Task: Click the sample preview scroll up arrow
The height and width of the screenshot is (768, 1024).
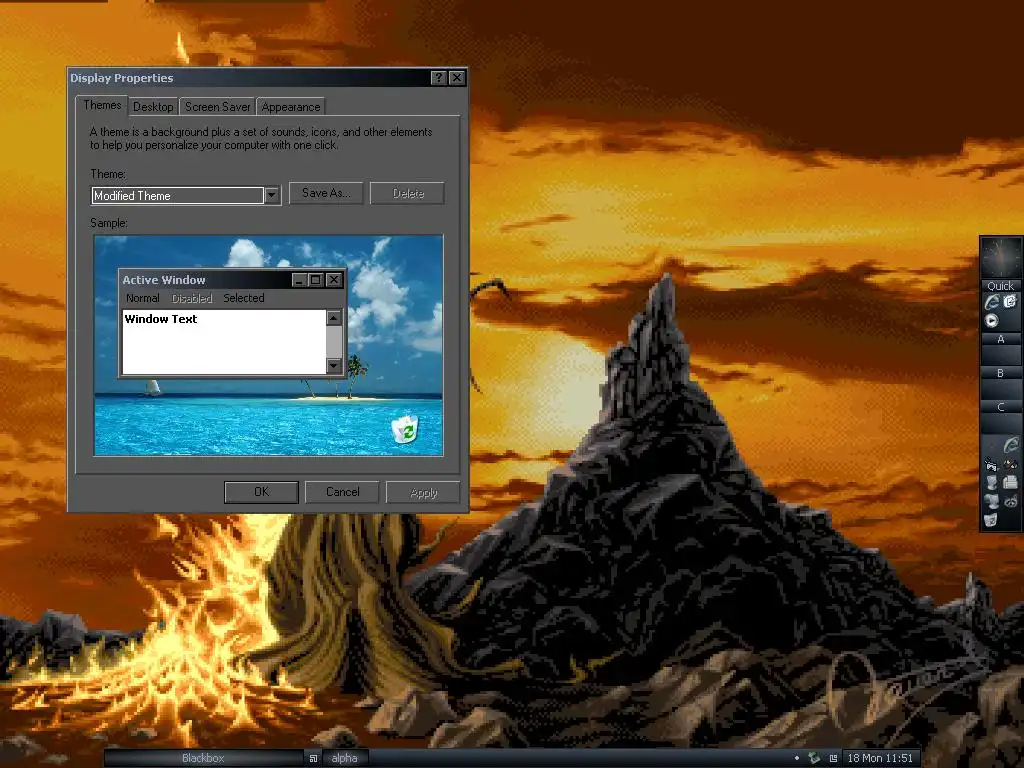Action: pyautogui.click(x=334, y=317)
